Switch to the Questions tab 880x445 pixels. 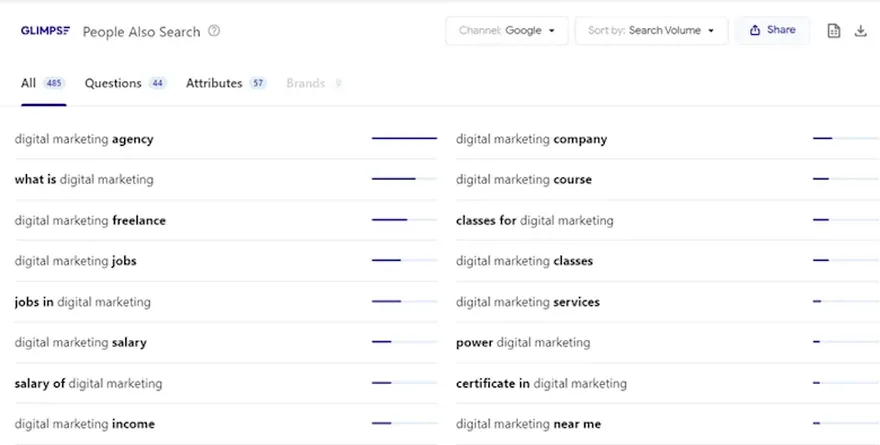pos(125,84)
